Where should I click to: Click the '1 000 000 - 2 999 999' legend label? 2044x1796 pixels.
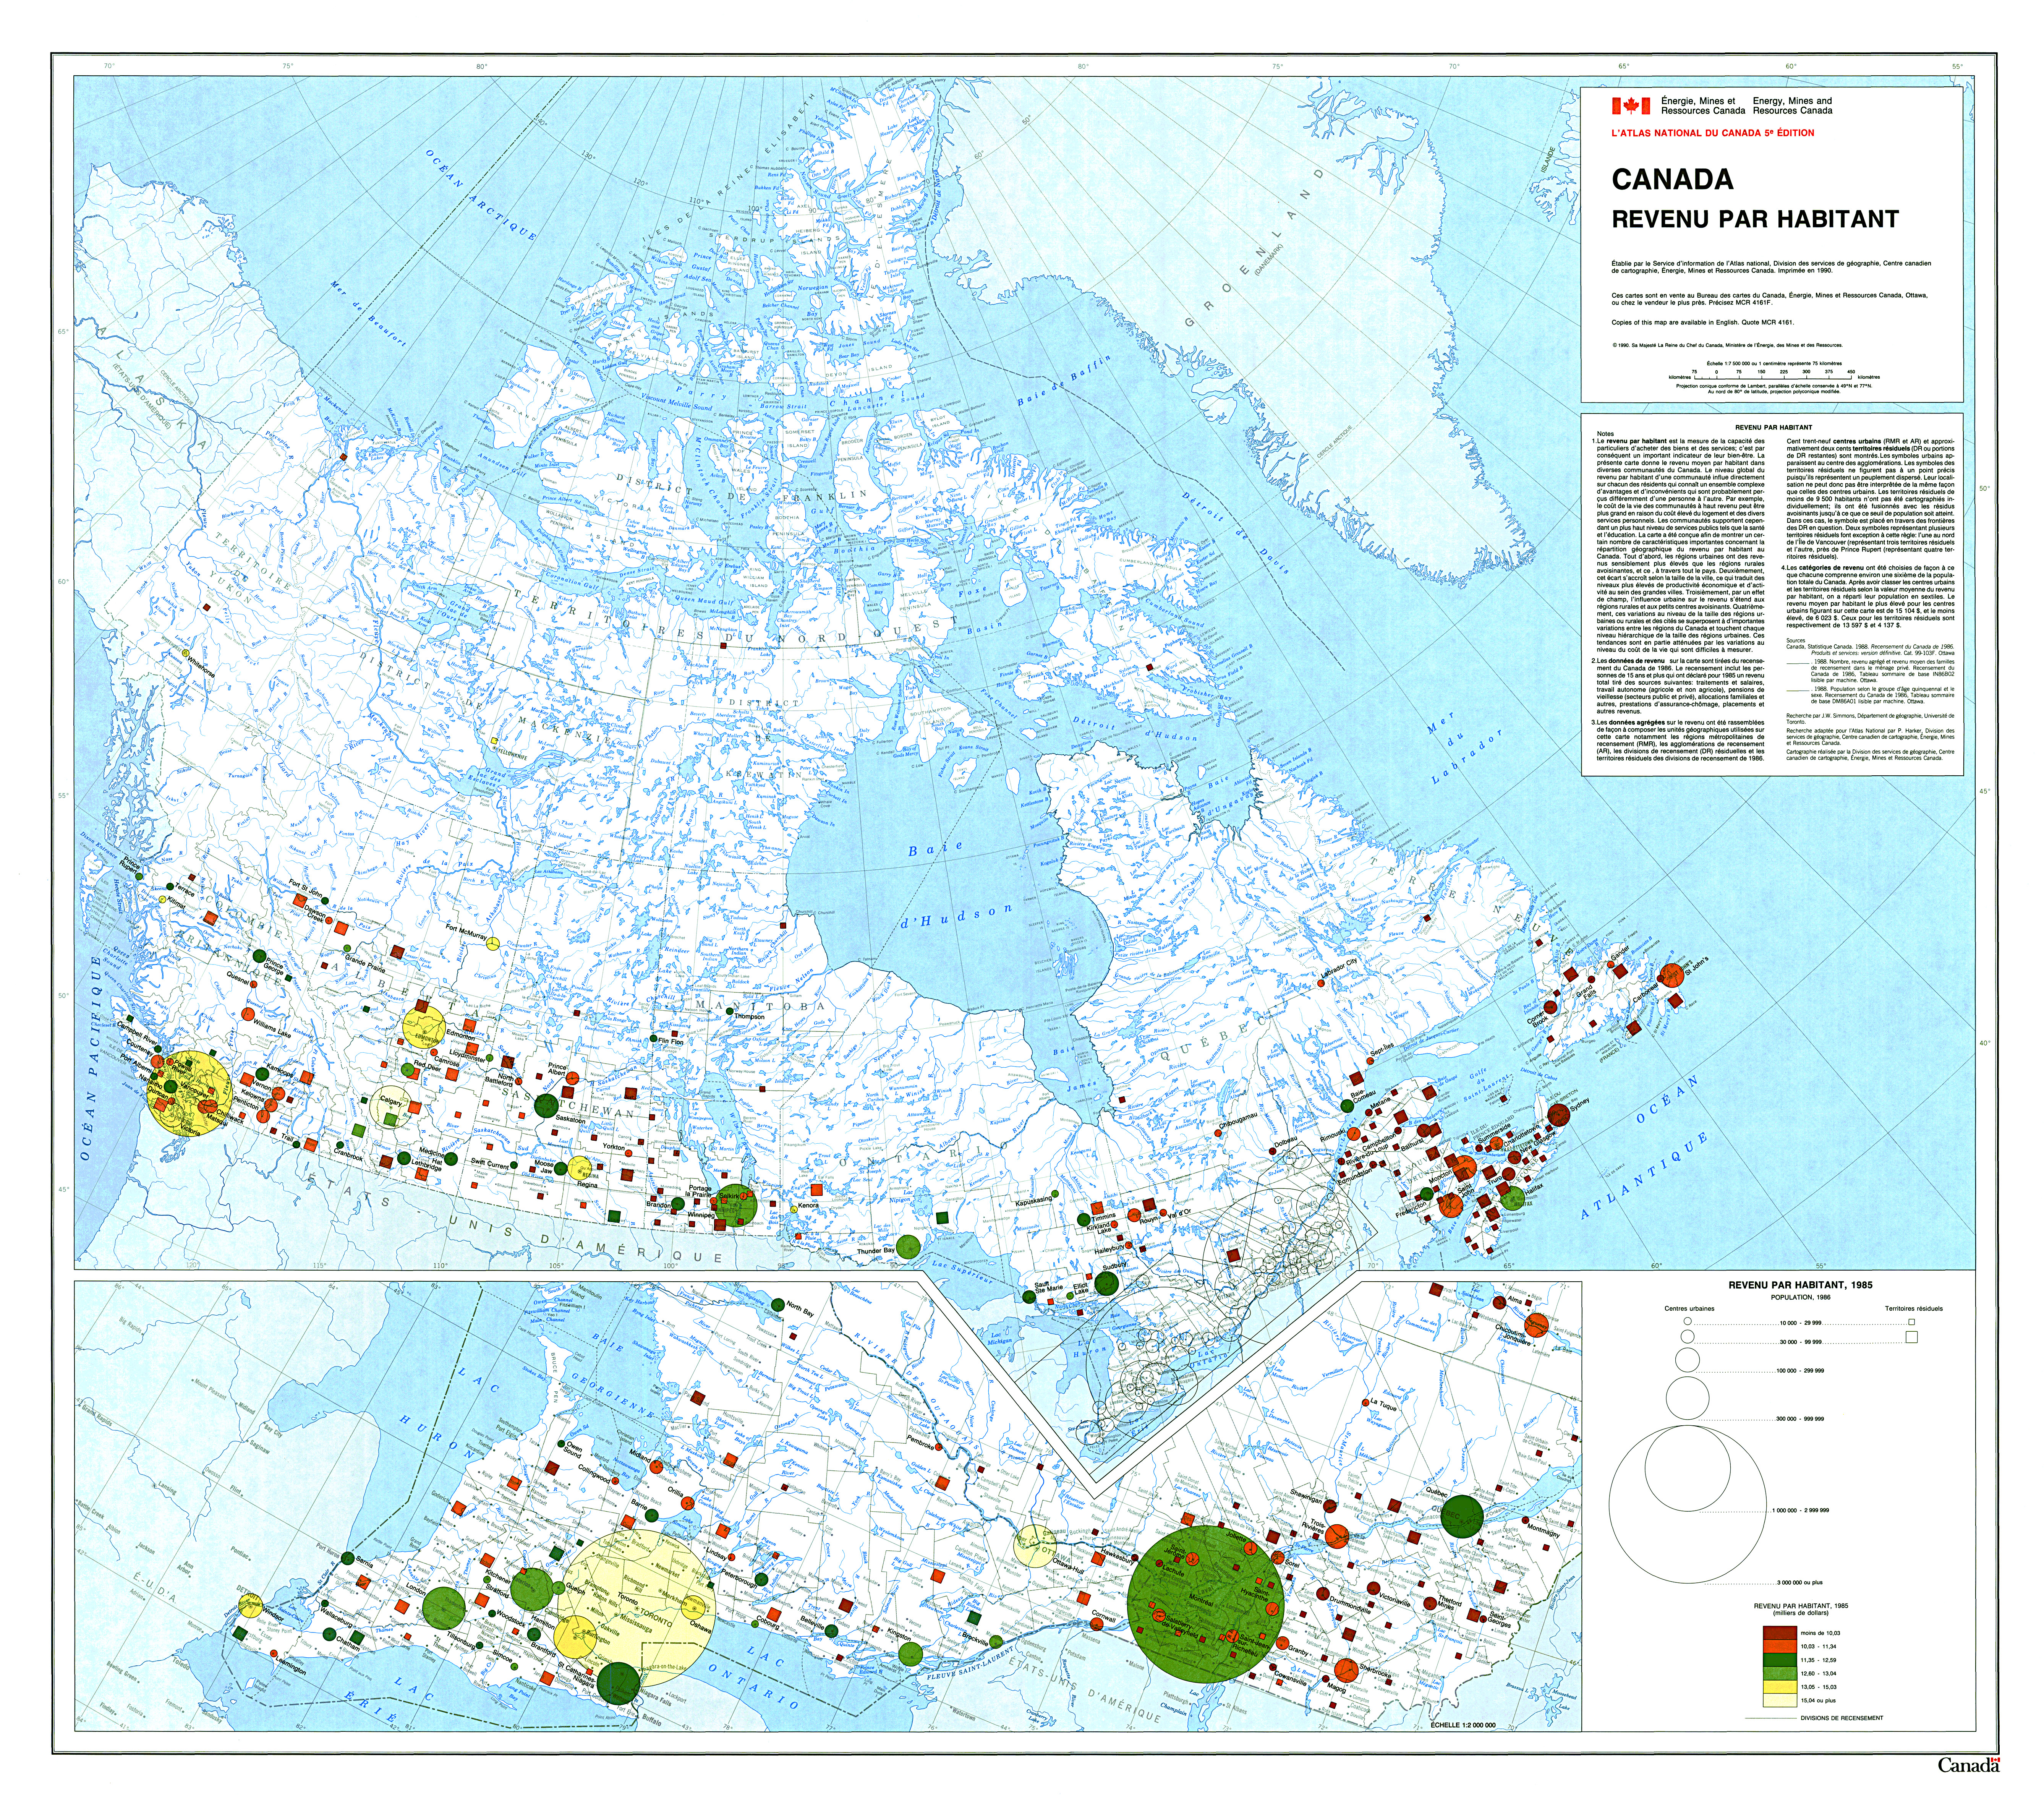[1801, 1510]
